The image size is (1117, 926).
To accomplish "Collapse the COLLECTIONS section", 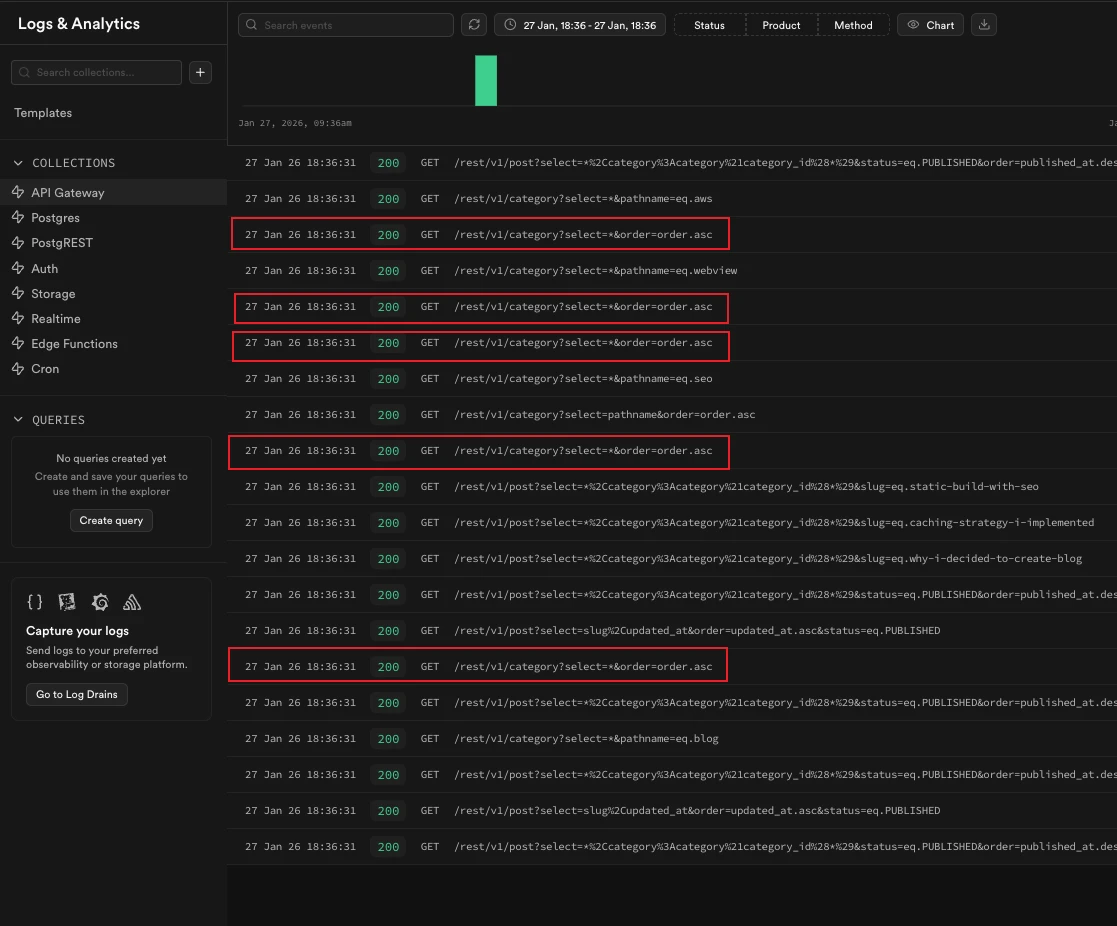I will point(18,163).
